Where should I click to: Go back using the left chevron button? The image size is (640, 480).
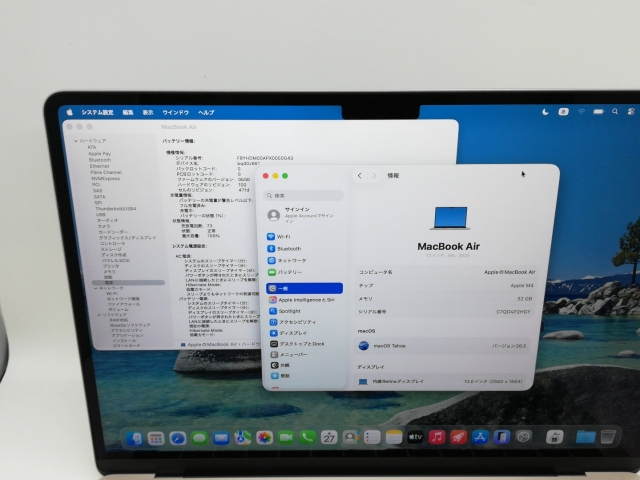click(x=360, y=176)
